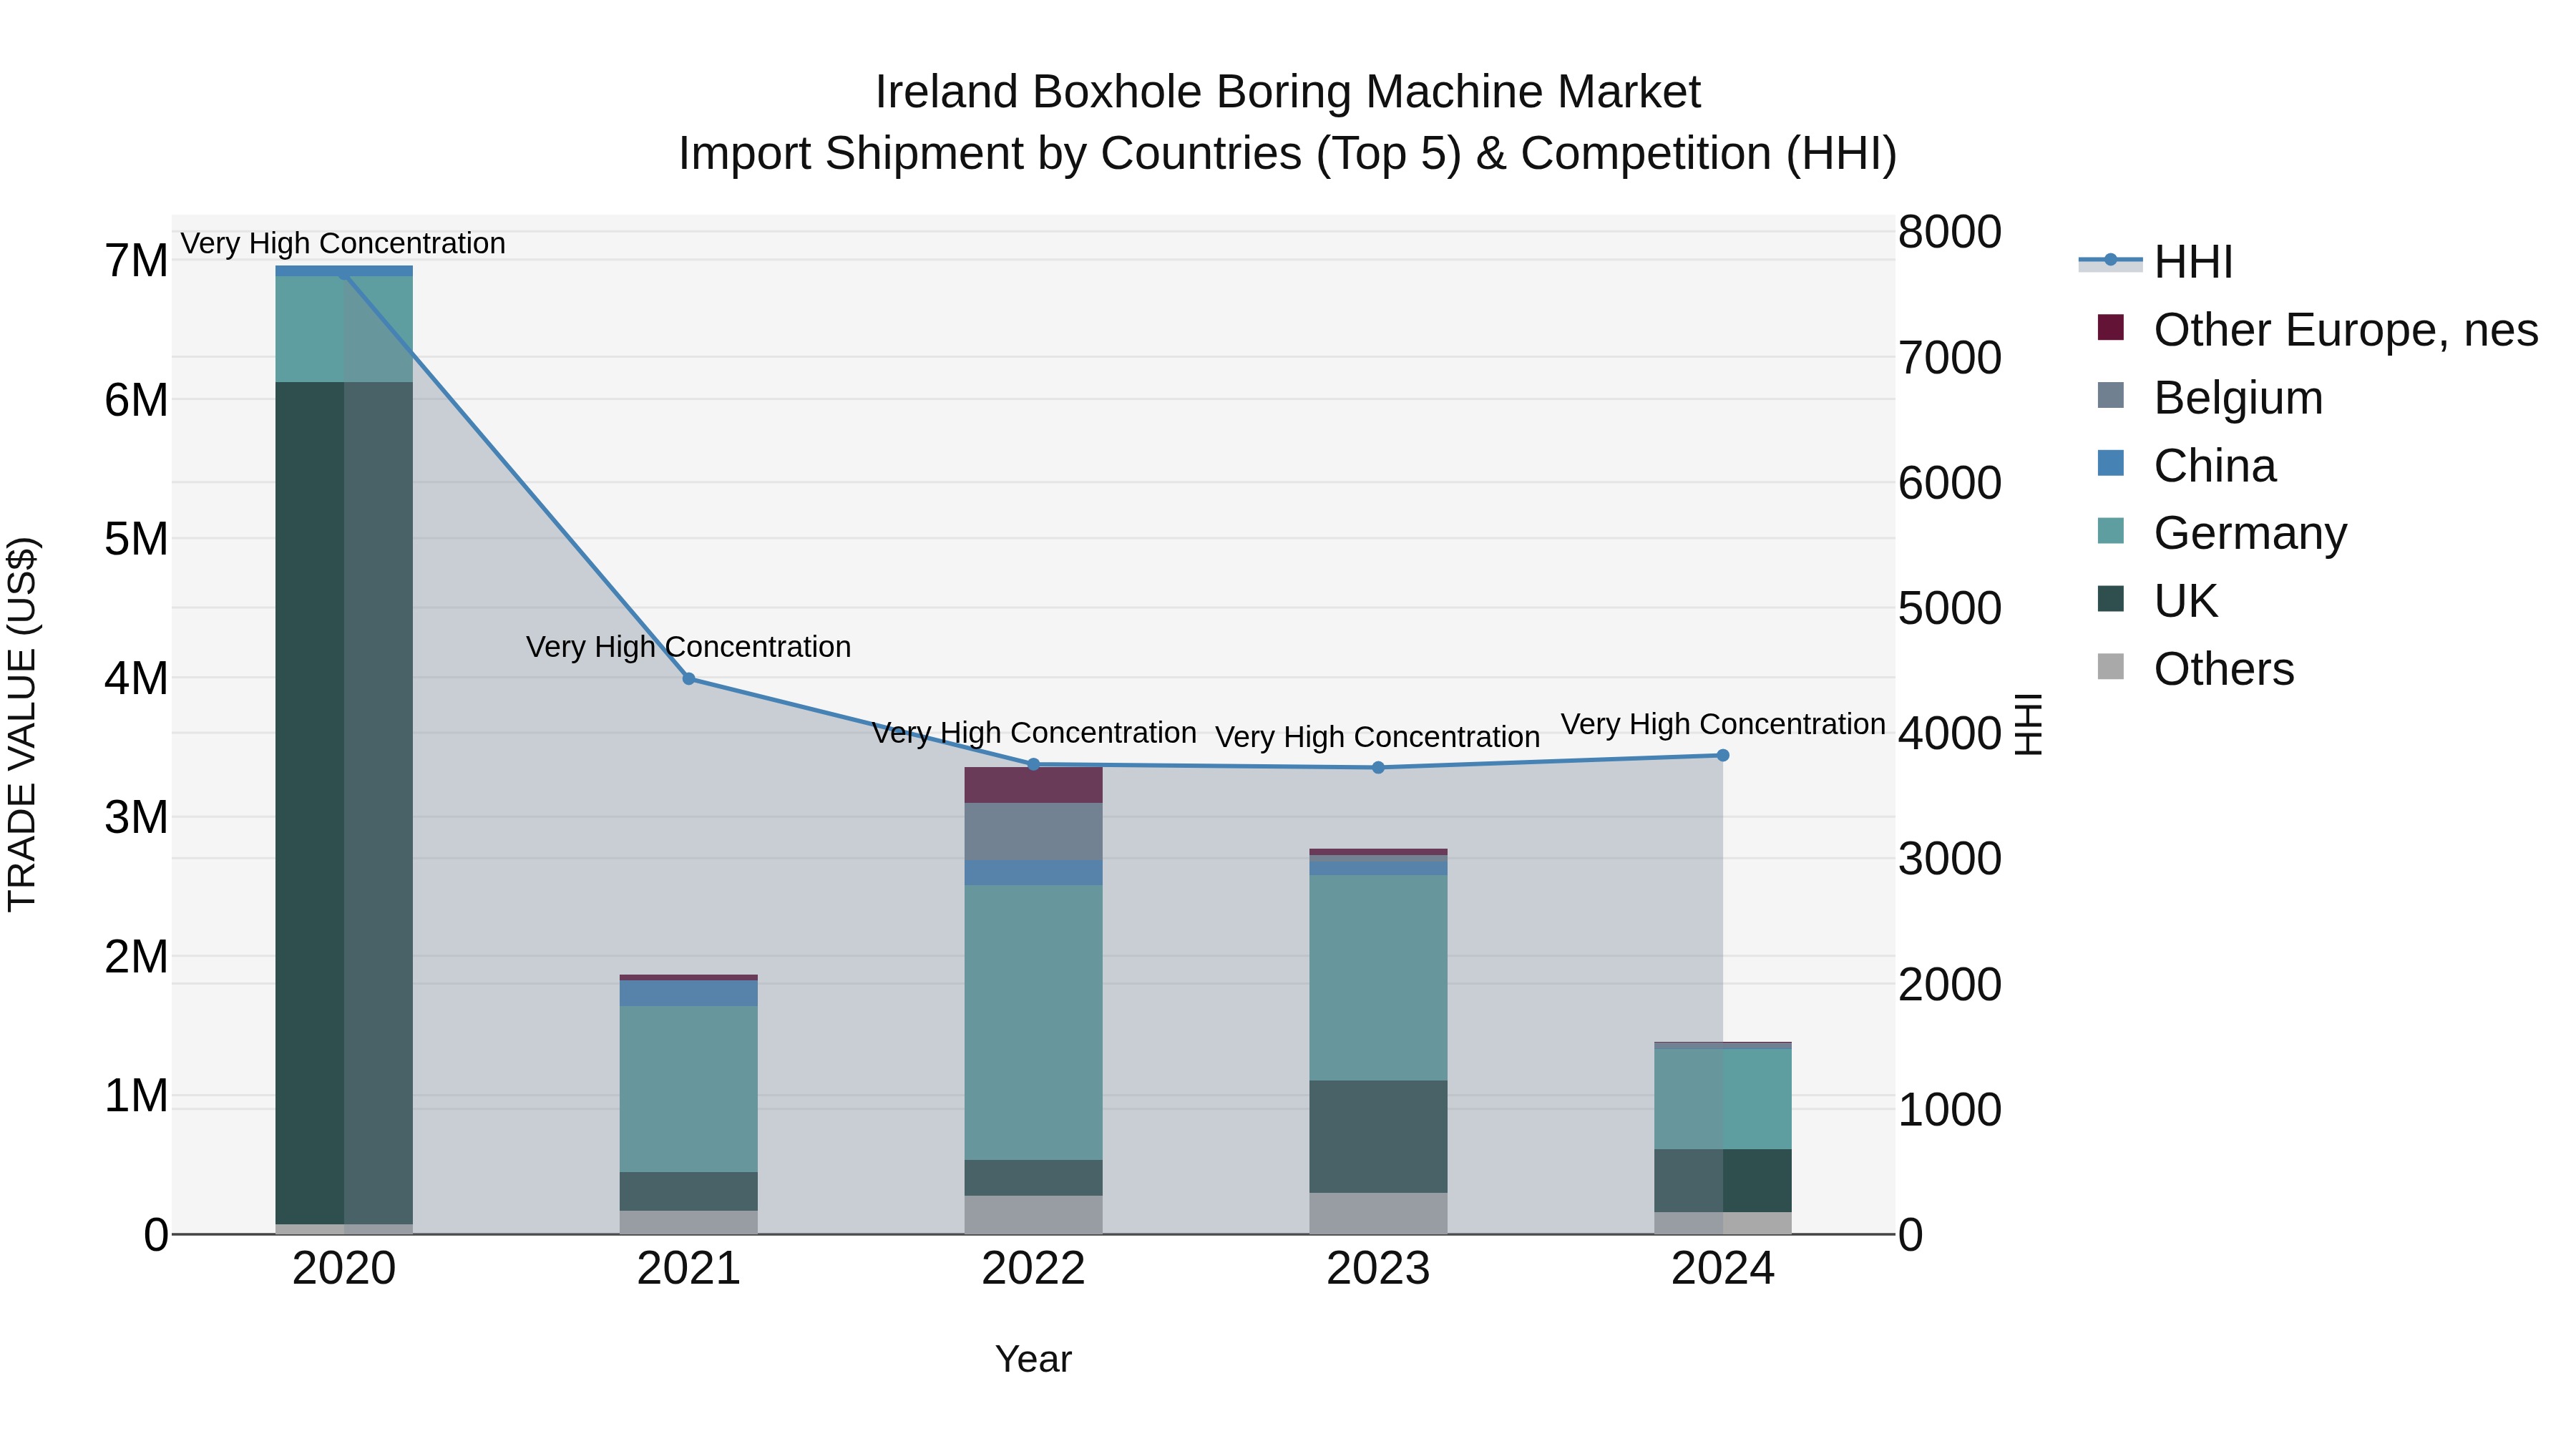Click the Belgium gray-blue legend swatch
The image size is (2576, 1449).
(2110, 396)
